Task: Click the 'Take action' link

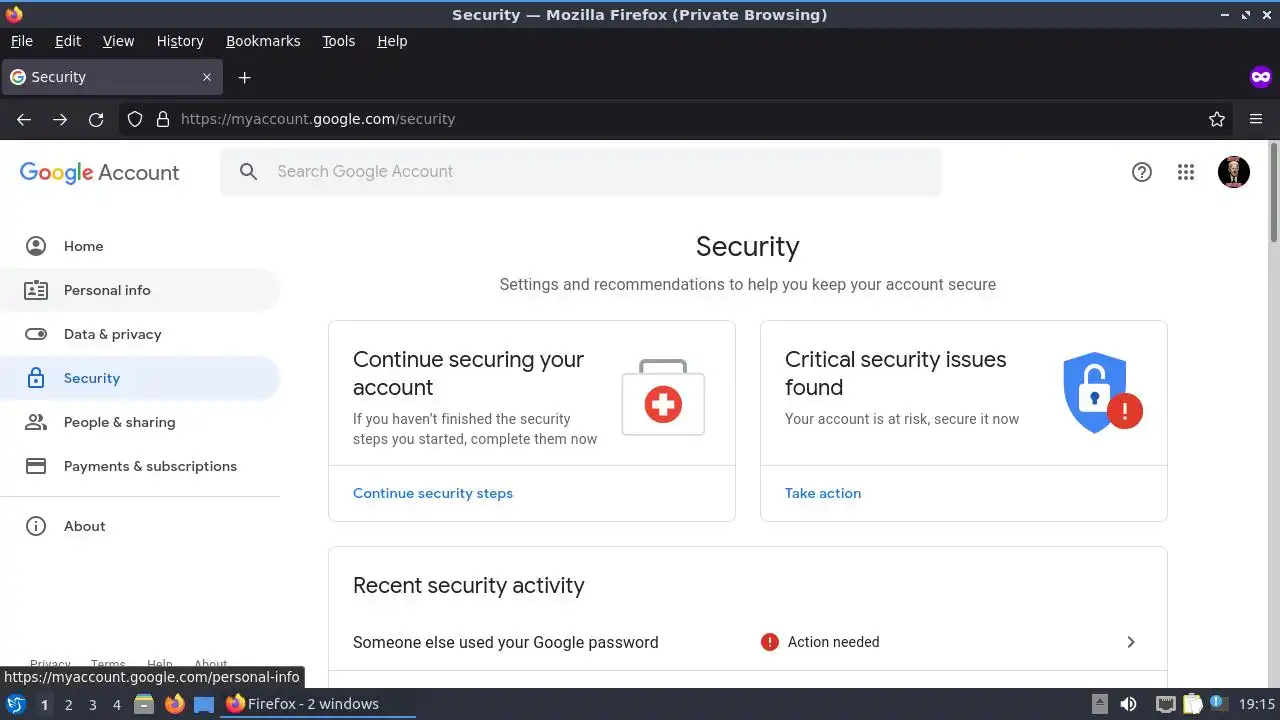Action: tap(823, 493)
